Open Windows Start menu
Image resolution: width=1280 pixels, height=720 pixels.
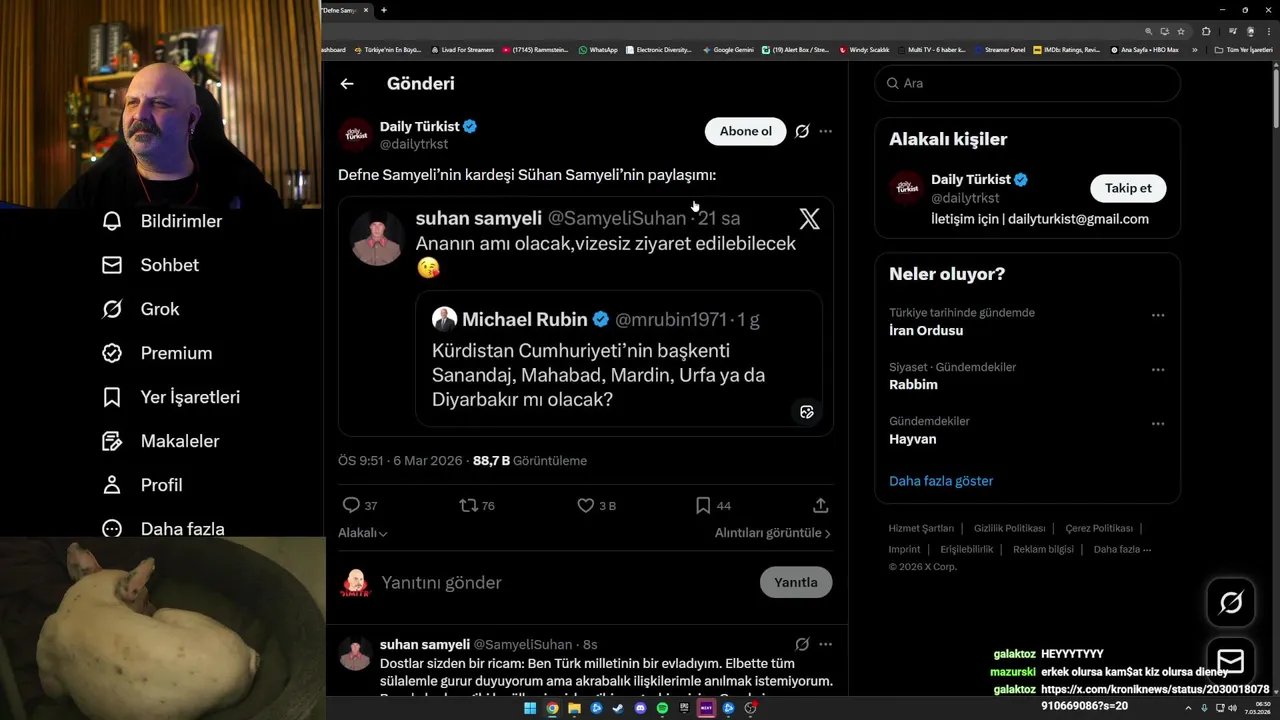pyautogui.click(x=530, y=708)
